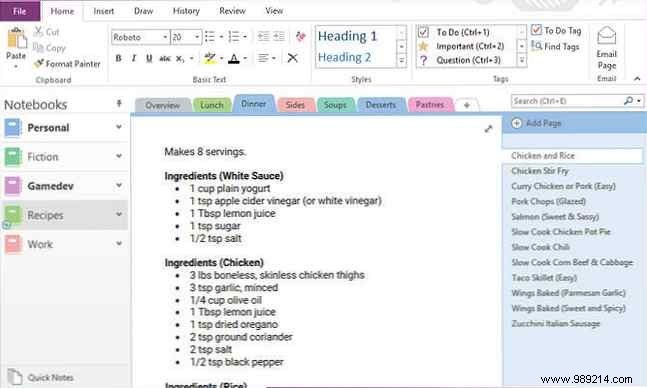Open the Lunch section tab
Viewport: 647px width, 388px height.
point(212,106)
